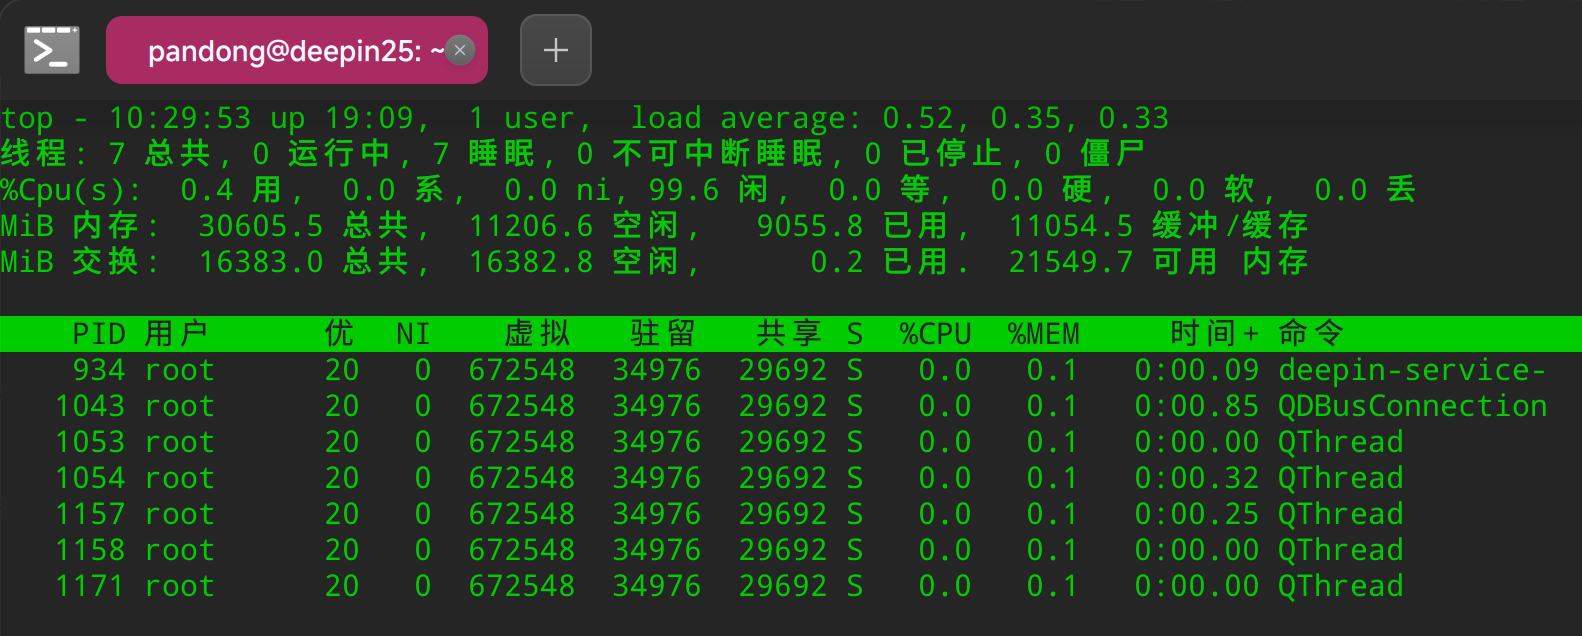The height and width of the screenshot is (636, 1582).
Task: Select PID 1053 in the process list
Action: coord(791,442)
